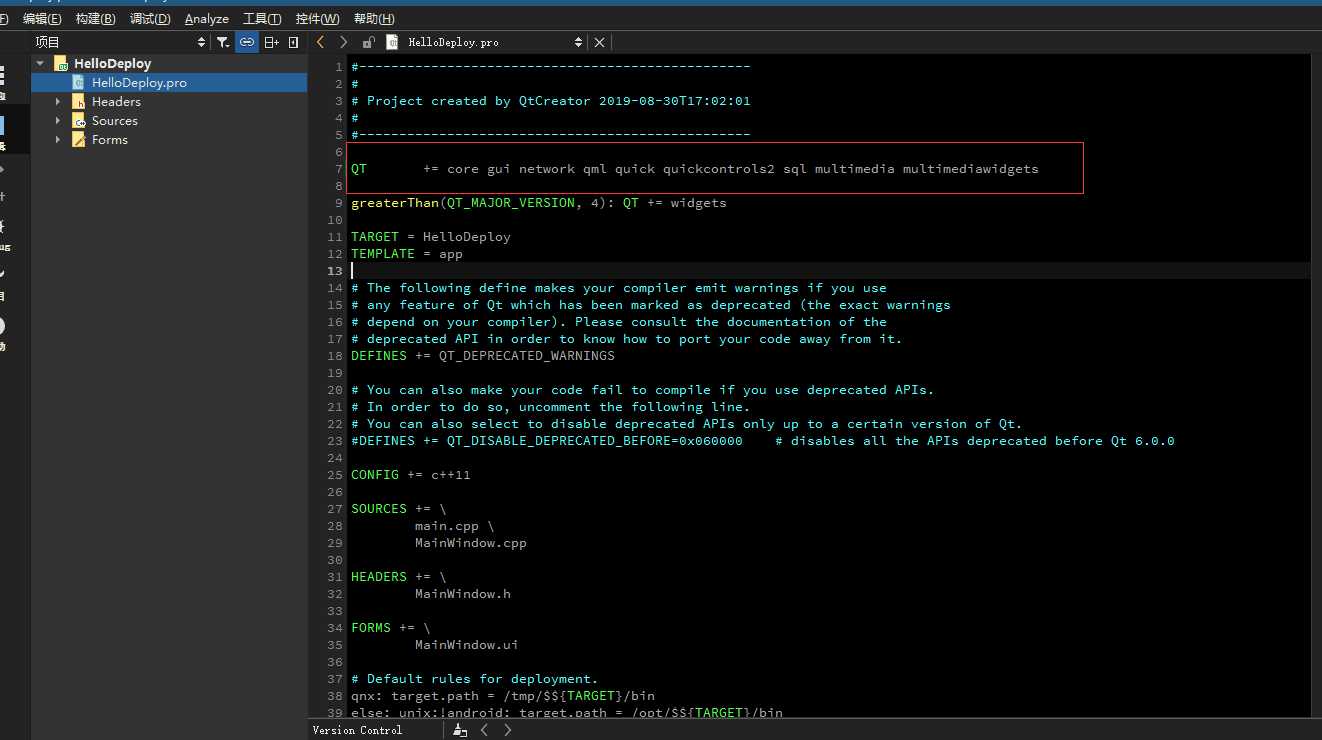
Task: Open the 编辑(E) menu
Action: tap(42, 19)
